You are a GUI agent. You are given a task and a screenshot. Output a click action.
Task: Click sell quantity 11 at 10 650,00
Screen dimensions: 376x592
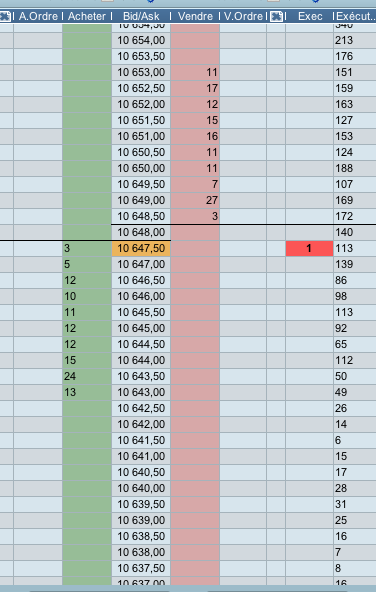point(195,168)
